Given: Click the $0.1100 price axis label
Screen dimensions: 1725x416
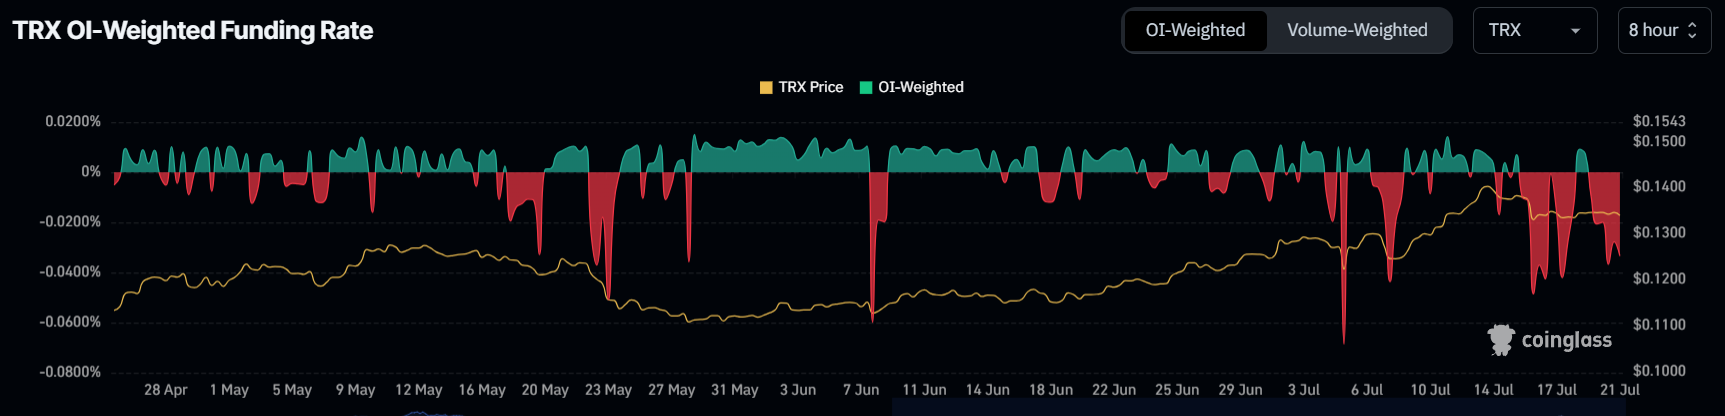Looking at the screenshot, I should [1659, 325].
